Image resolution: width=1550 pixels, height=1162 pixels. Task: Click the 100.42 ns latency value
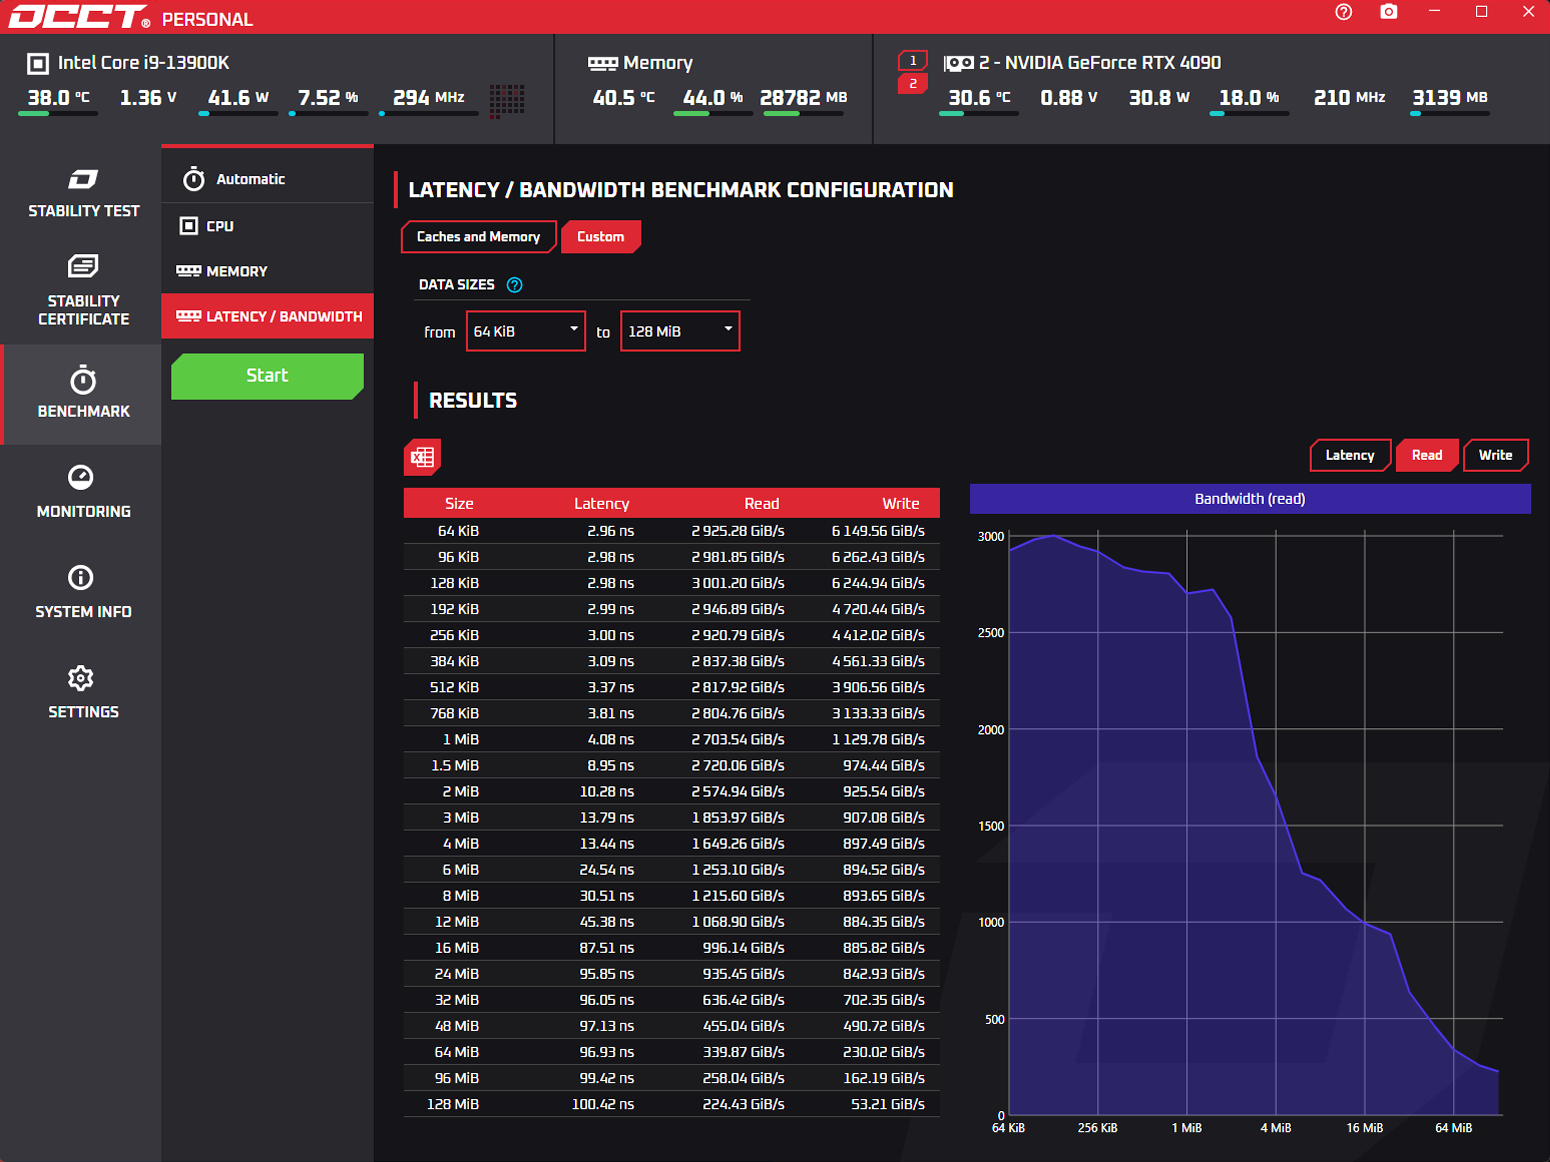coord(602,1104)
